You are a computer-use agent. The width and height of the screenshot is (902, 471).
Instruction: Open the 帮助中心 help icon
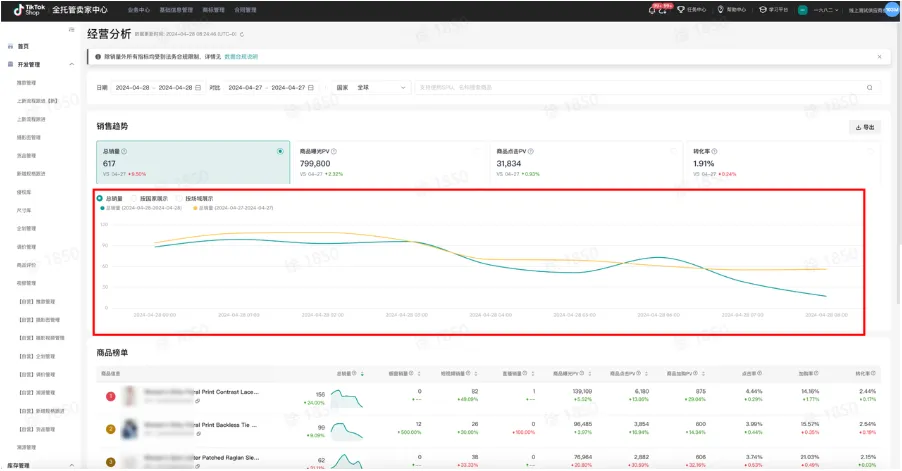pyautogui.click(x=720, y=10)
